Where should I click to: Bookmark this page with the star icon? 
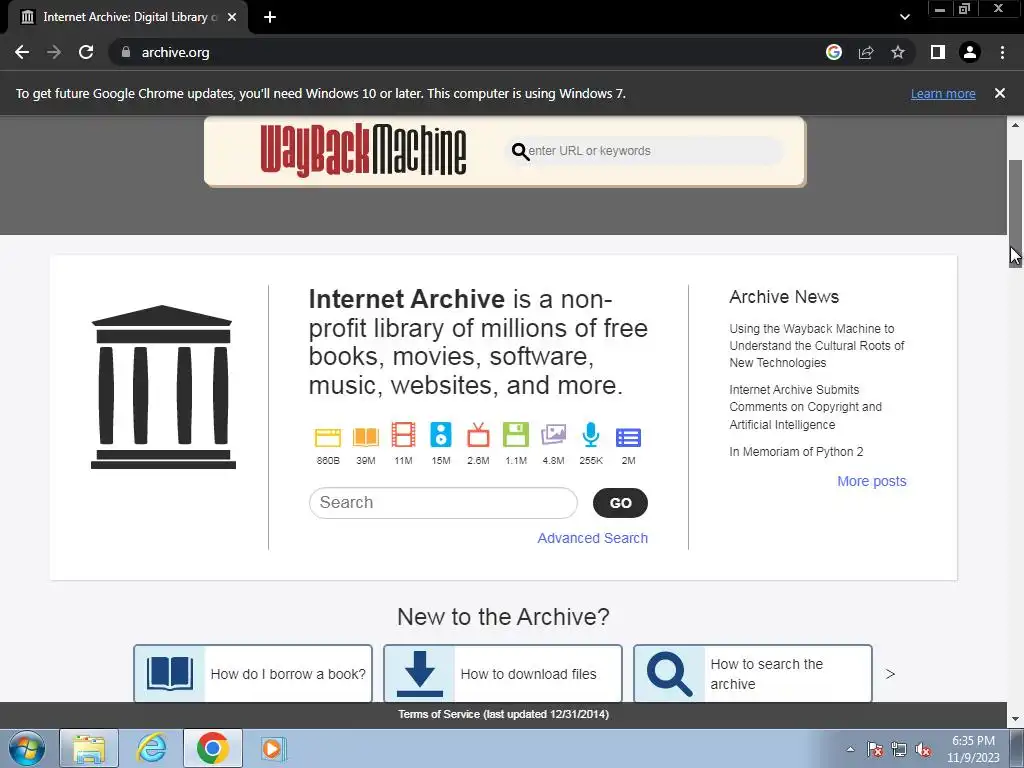tap(898, 52)
